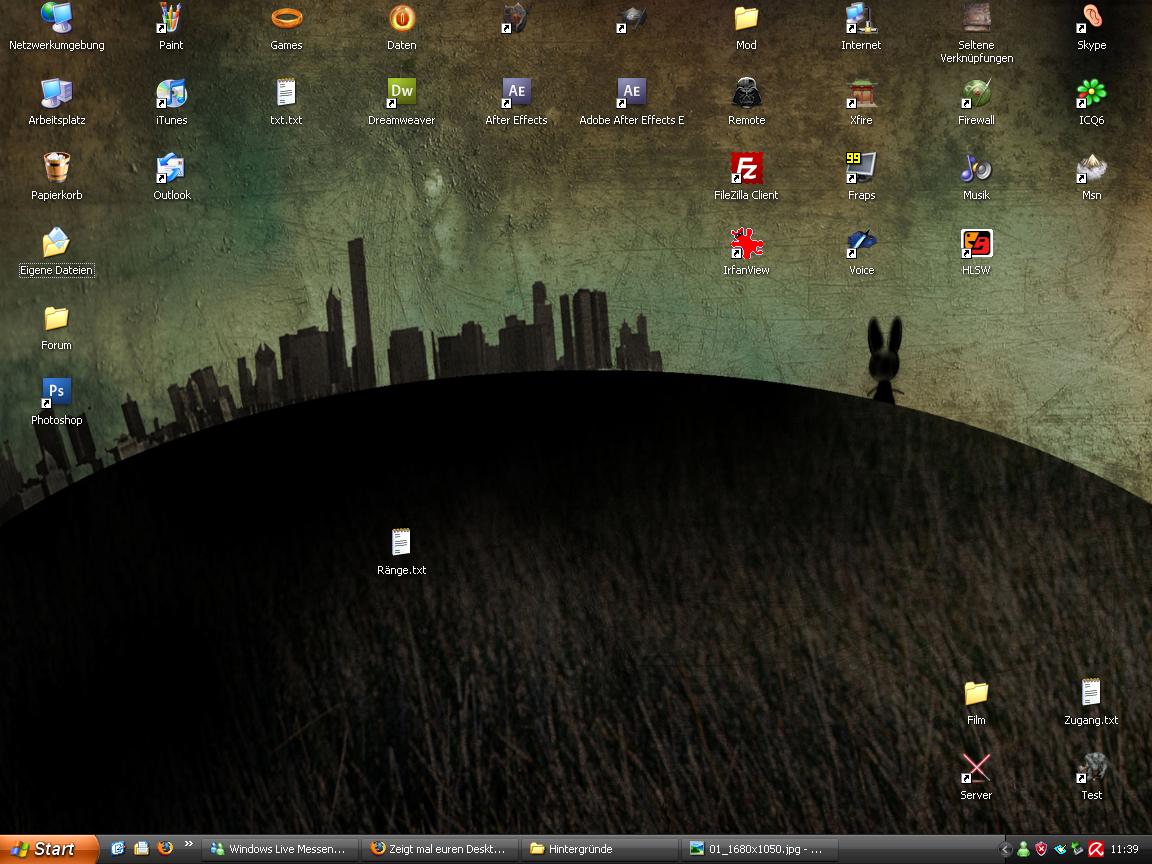Select the Dreamweaver shortcut icon
The height and width of the screenshot is (864, 1152).
click(401, 94)
